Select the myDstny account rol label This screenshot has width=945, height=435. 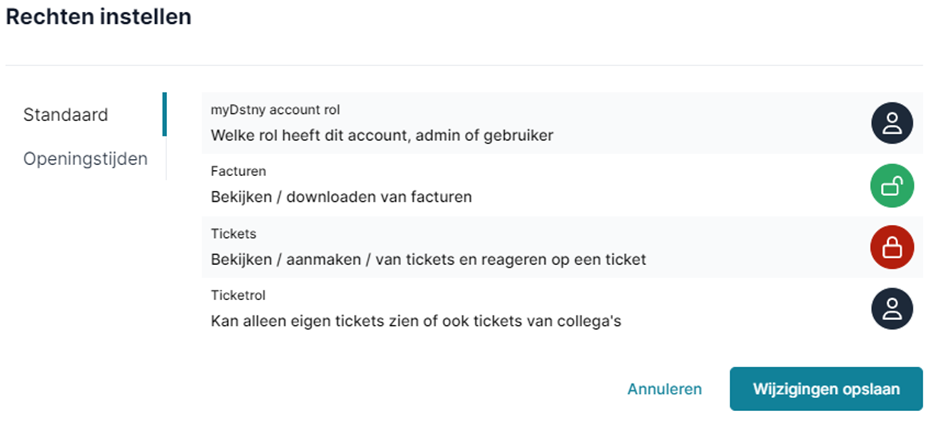tap(275, 110)
